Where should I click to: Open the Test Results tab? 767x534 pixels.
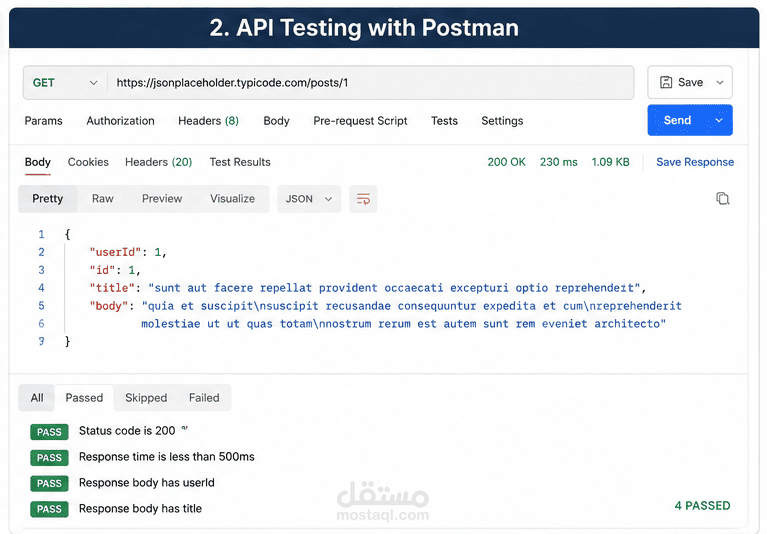click(x=240, y=162)
